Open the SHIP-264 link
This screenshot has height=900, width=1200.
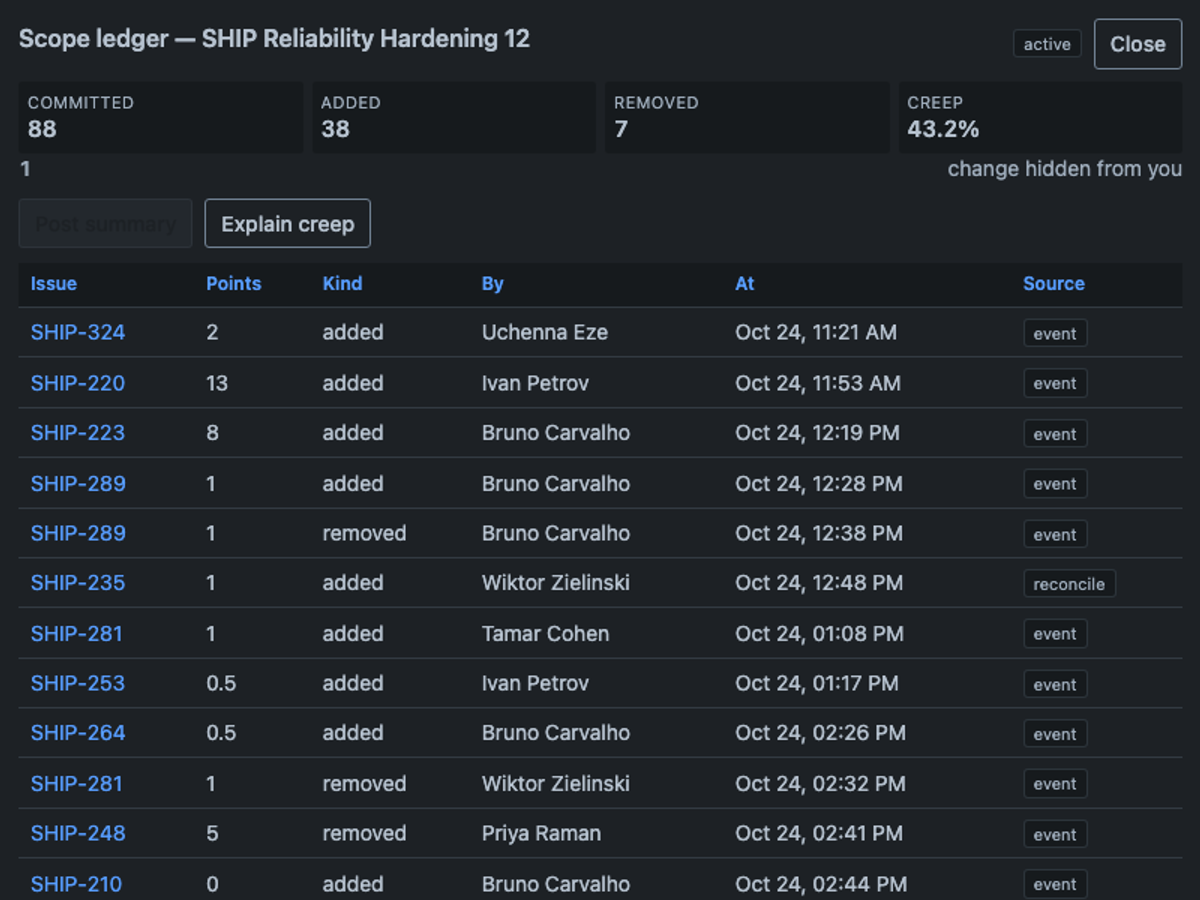coord(78,733)
